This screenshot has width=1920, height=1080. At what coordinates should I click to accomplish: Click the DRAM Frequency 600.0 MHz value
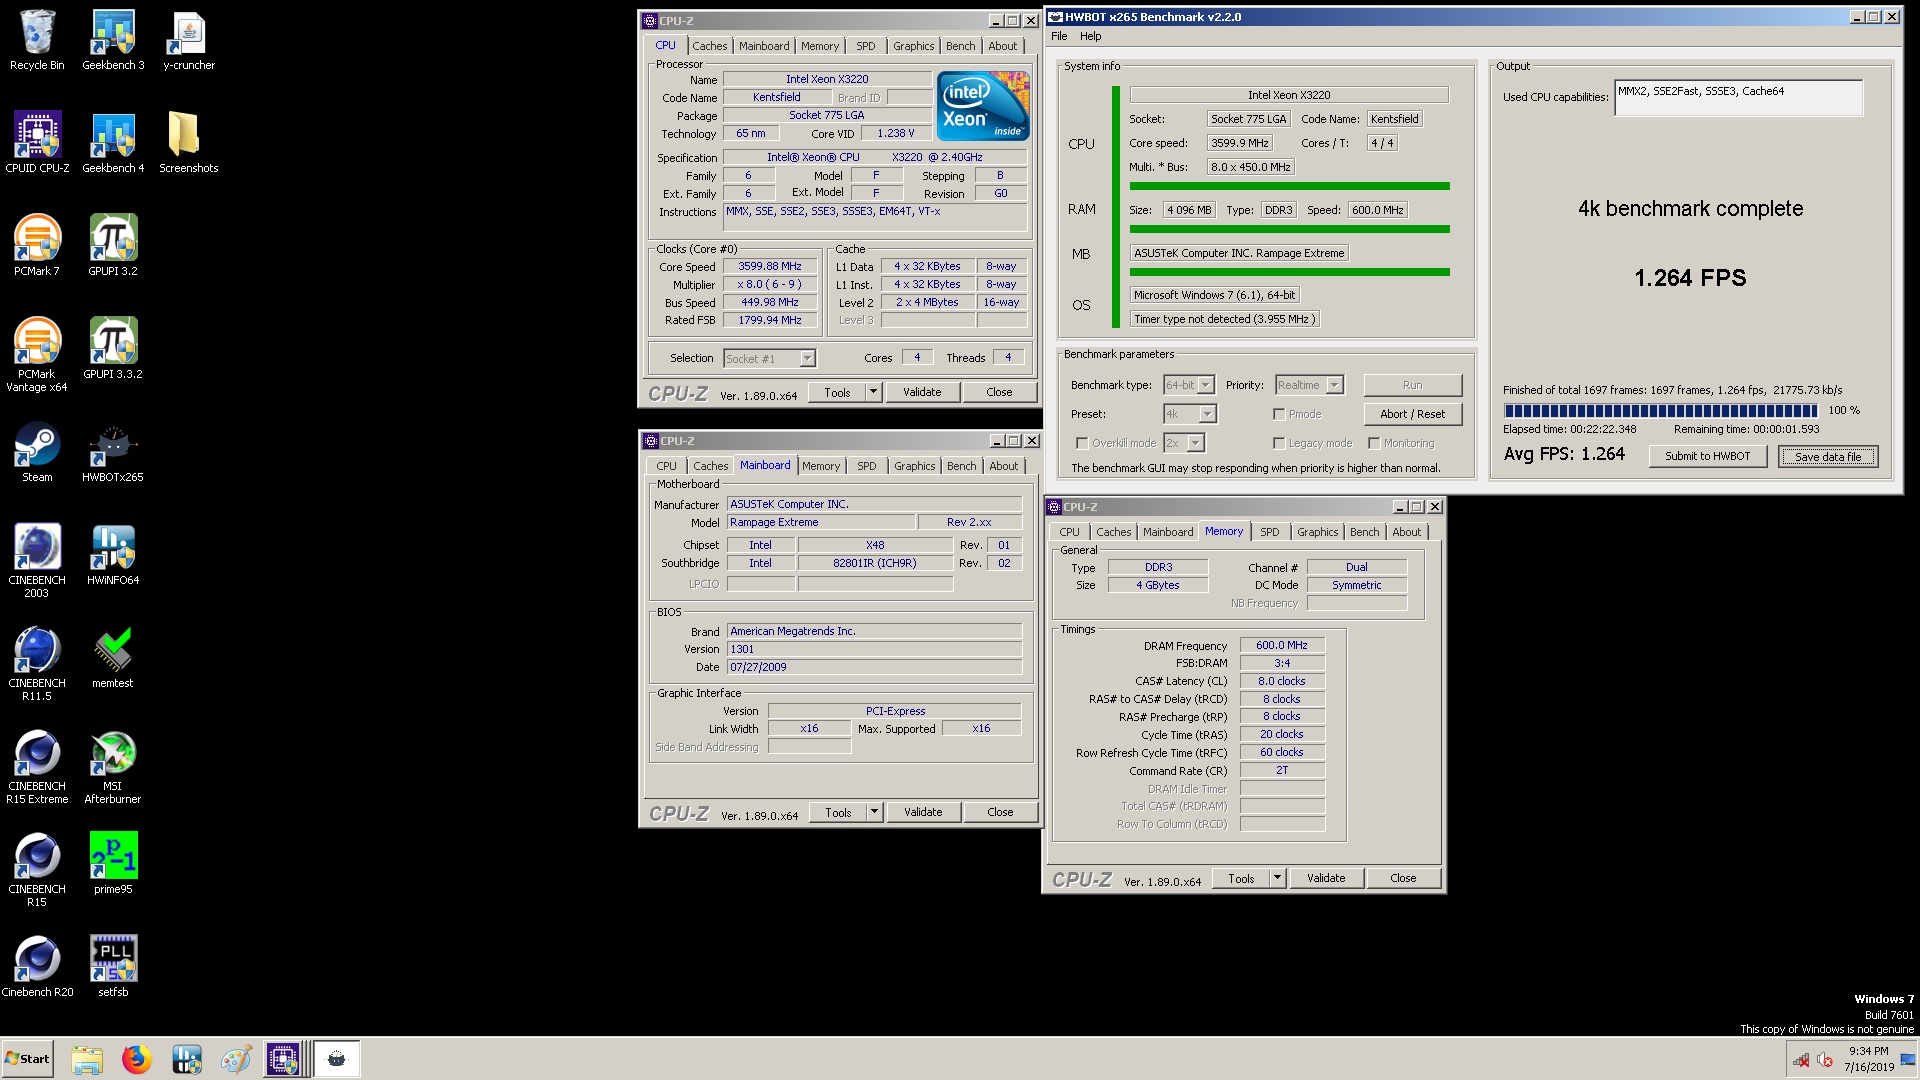(1282, 646)
